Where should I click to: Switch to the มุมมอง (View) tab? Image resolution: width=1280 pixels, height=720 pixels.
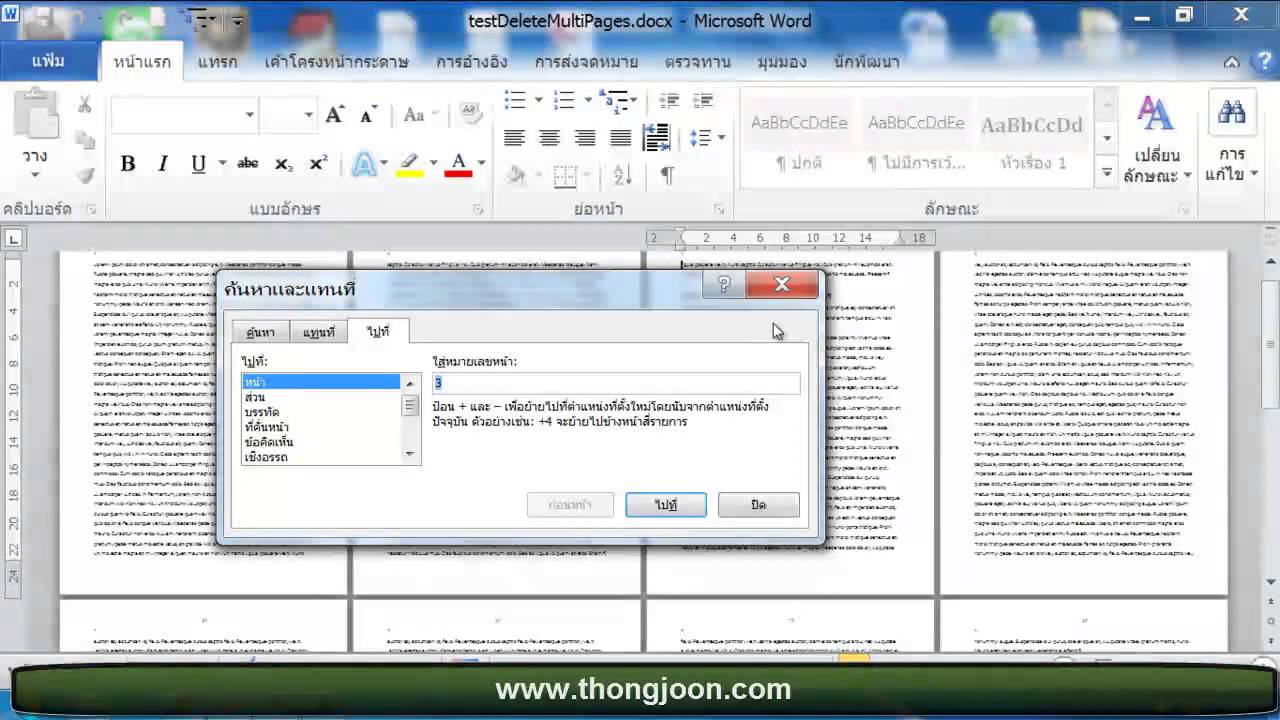tap(782, 62)
